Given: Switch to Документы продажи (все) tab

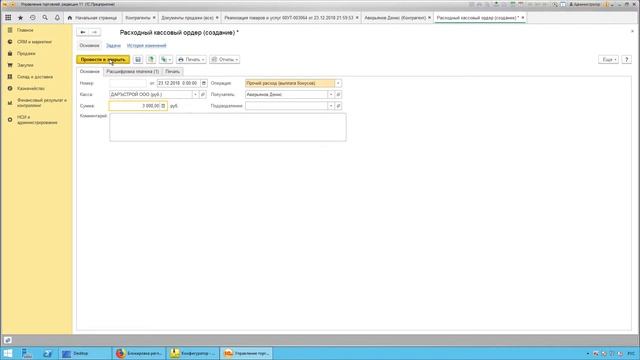Looking at the screenshot, I should pos(187,18).
